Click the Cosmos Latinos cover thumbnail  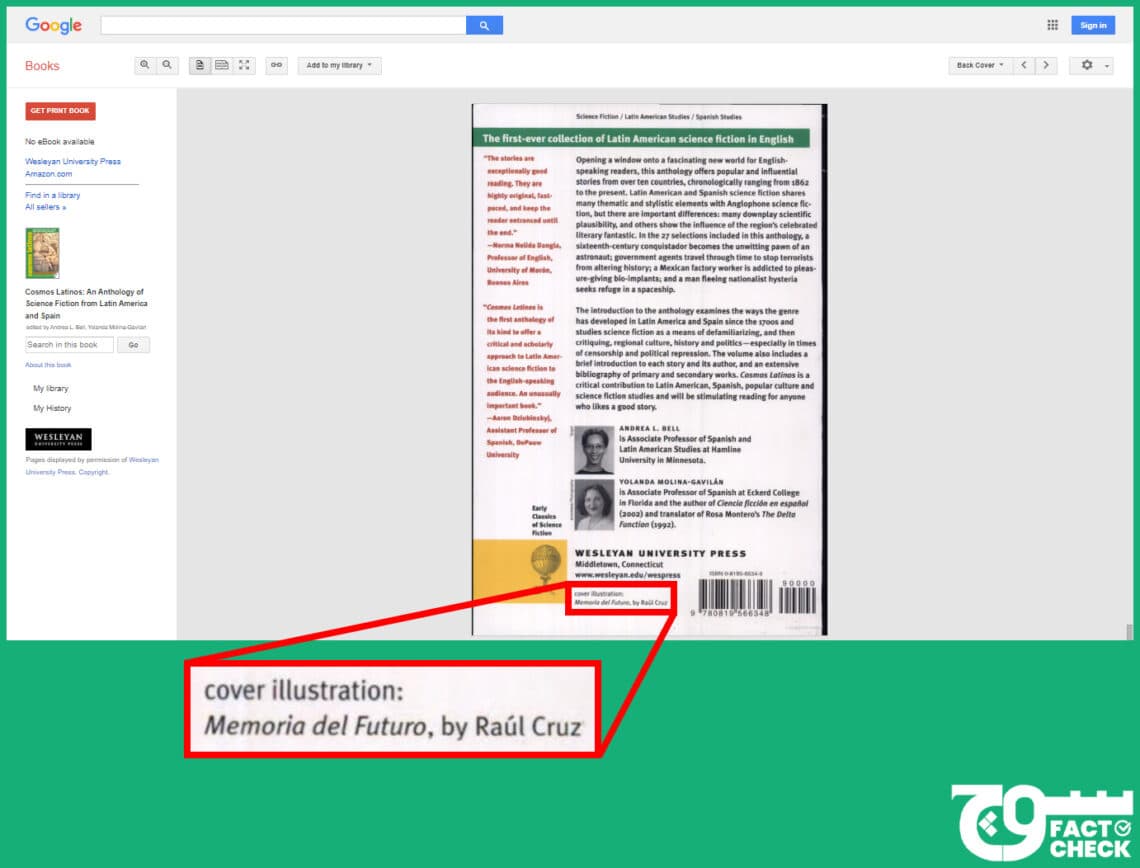pyautogui.click(x=42, y=253)
